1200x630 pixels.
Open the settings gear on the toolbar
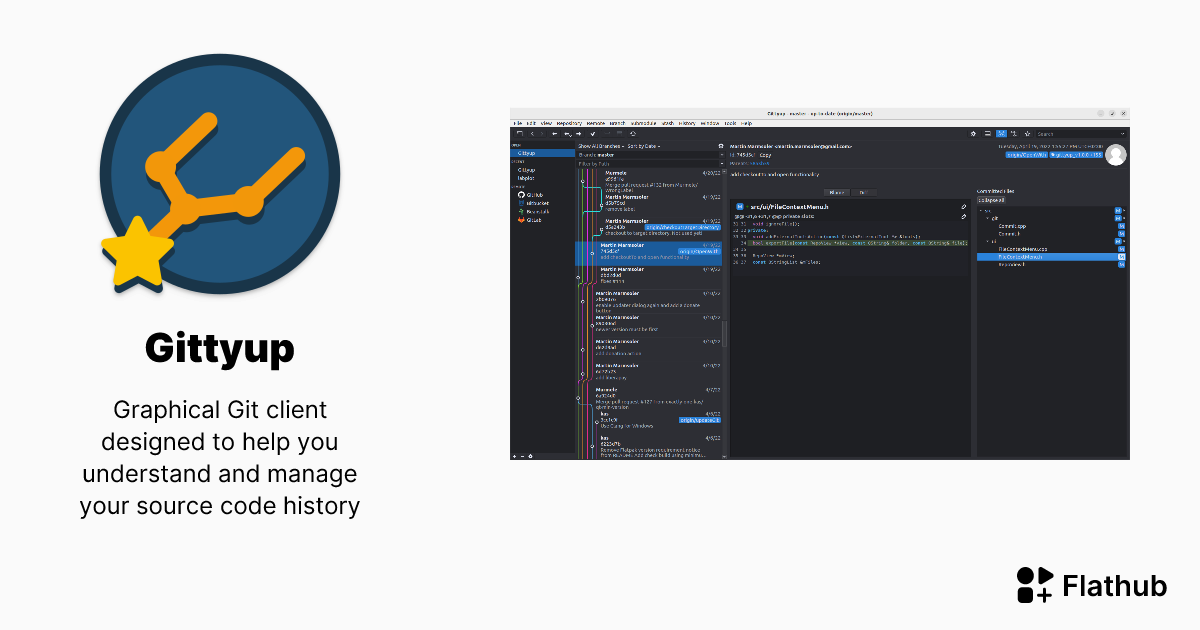973,134
